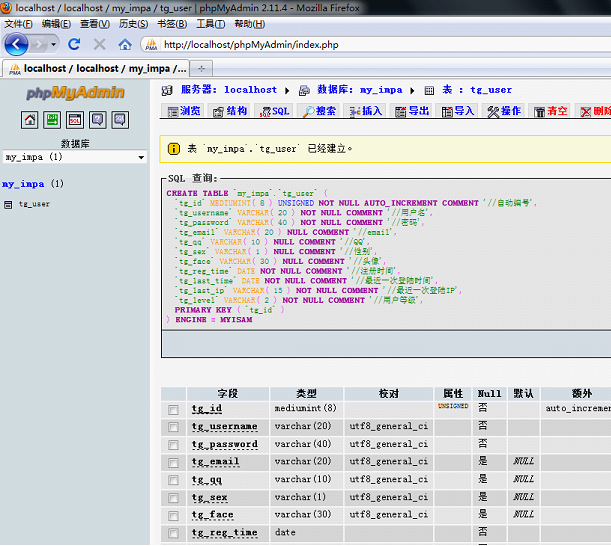Click the table icon in breadcrumb

click(429, 90)
